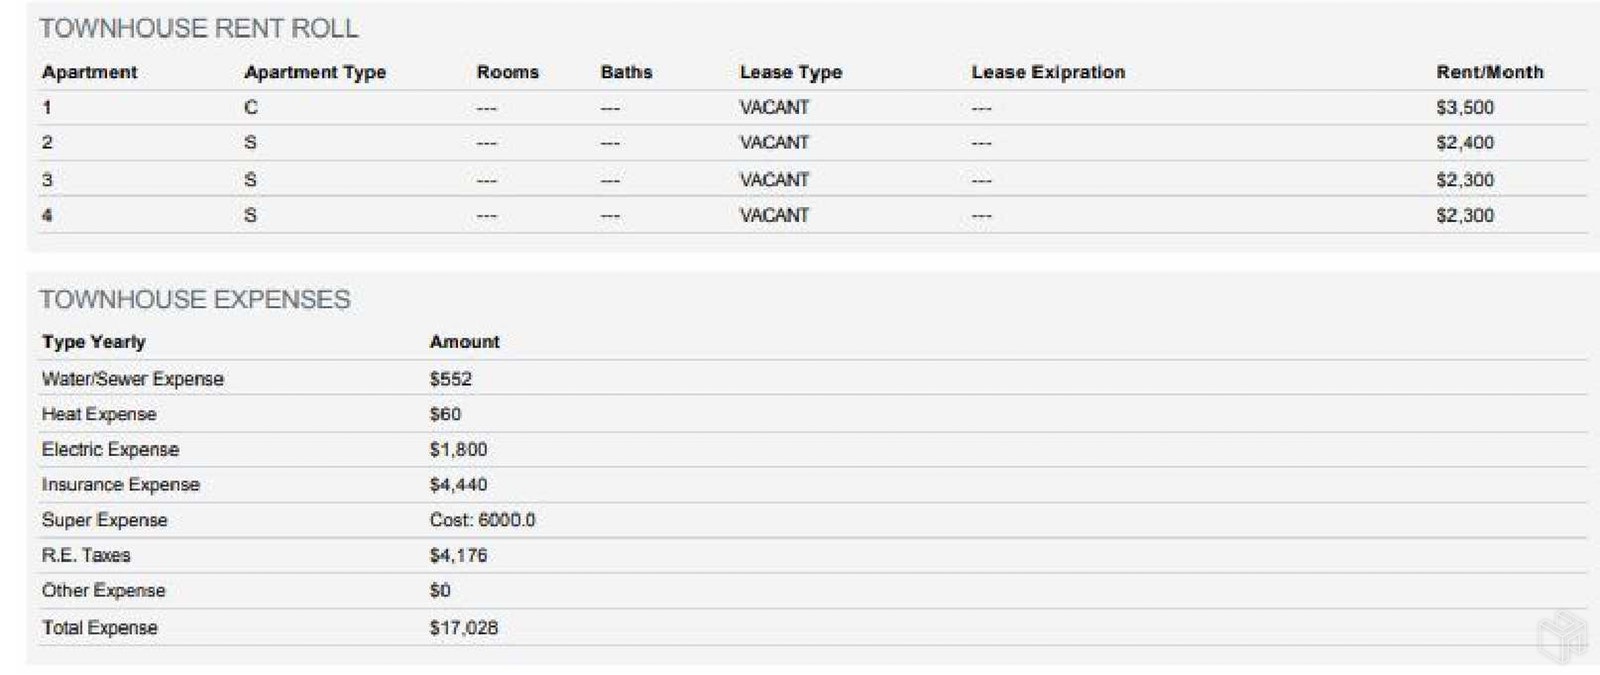Click the $2,400 rent for apartment 2
The height and width of the screenshot is (675, 1600).
1464,142
